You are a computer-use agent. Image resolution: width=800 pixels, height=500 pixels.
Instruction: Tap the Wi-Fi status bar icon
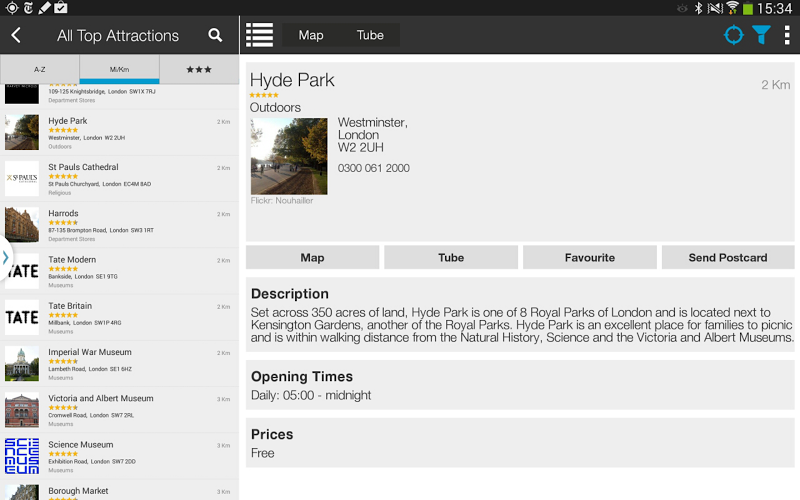pyautogui.click(x=732, y=8)
